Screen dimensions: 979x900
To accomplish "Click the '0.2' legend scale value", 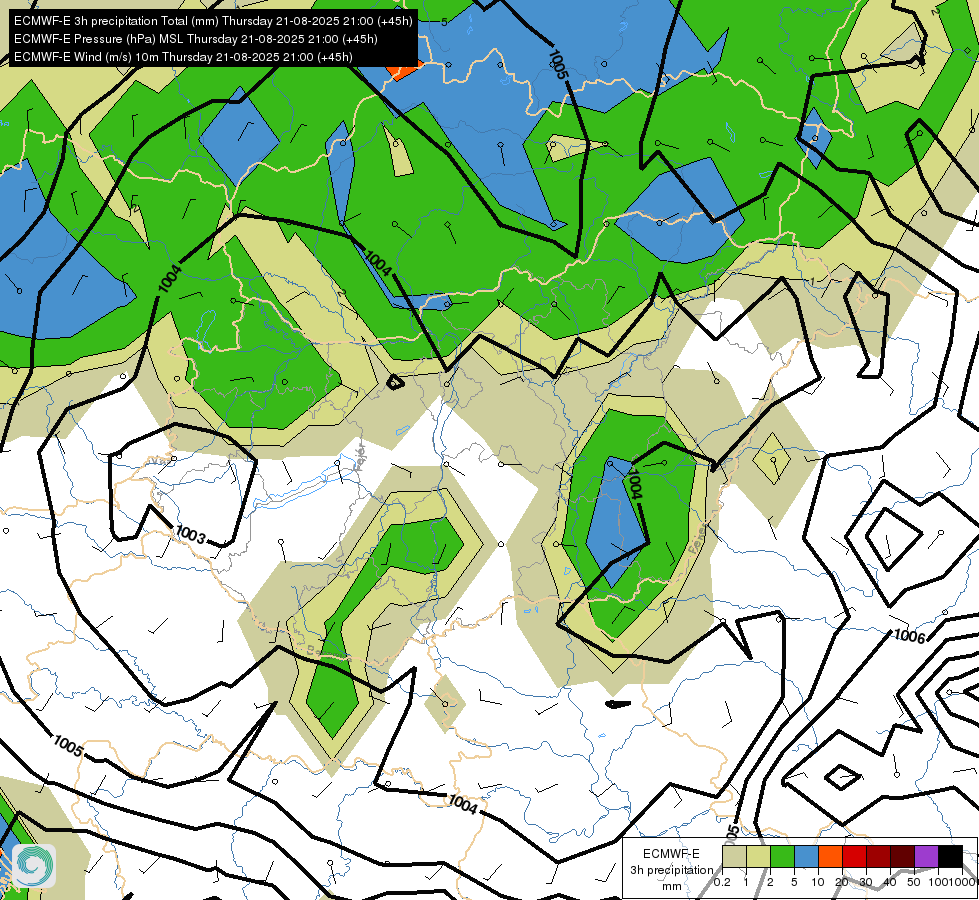I will pos(722,882).
